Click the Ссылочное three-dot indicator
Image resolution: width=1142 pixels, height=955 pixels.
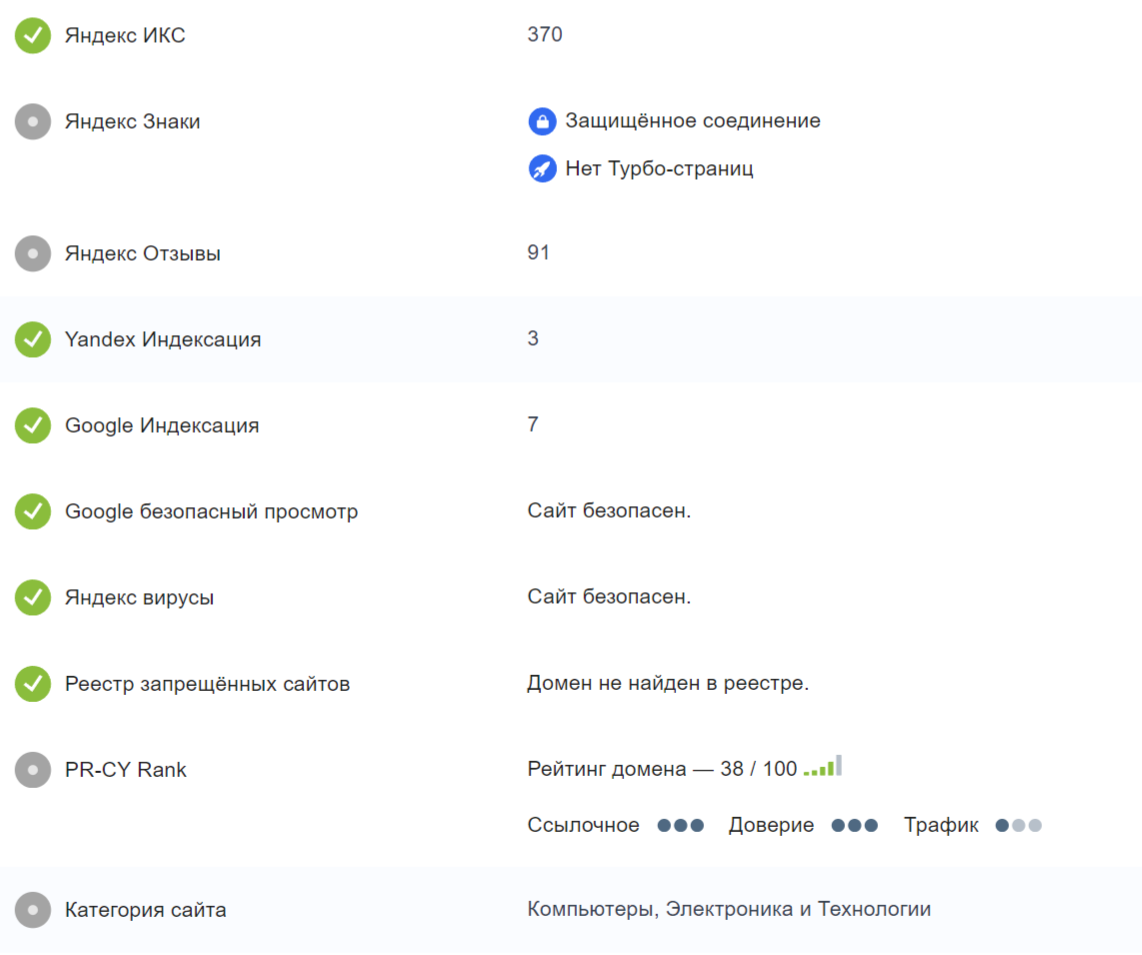coord(681,825)
